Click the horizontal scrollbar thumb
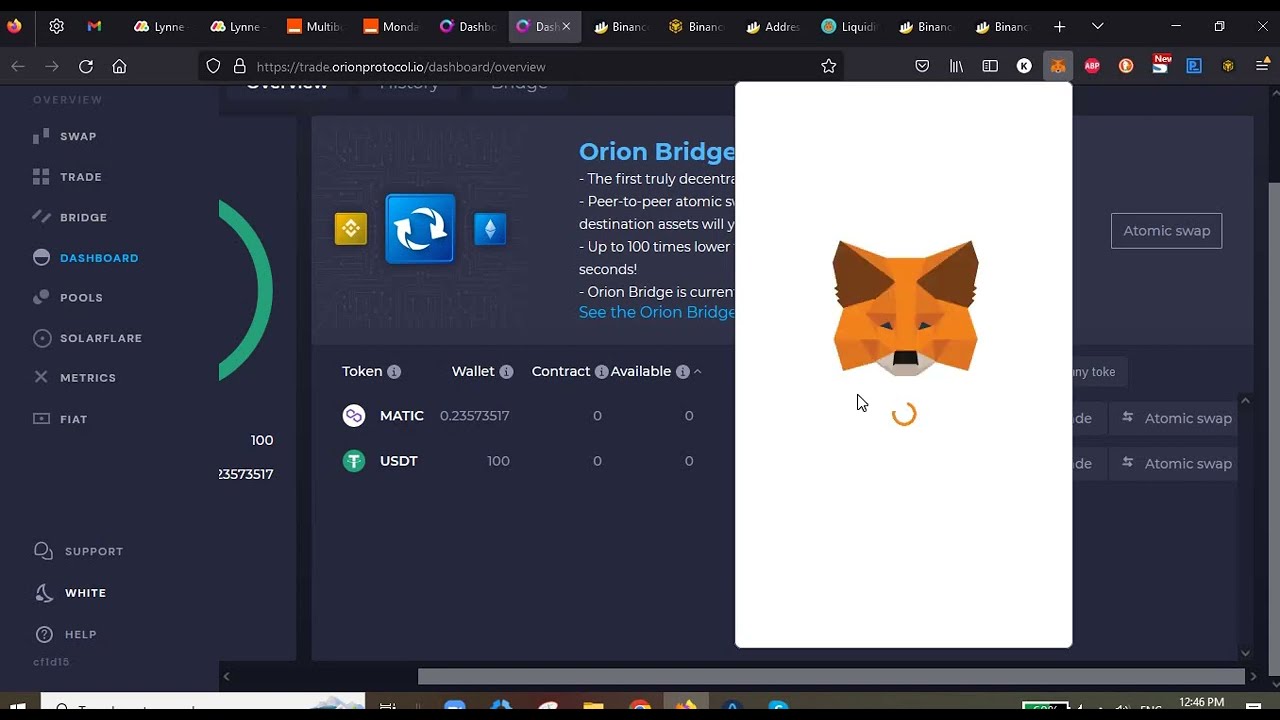 point(831,677)
